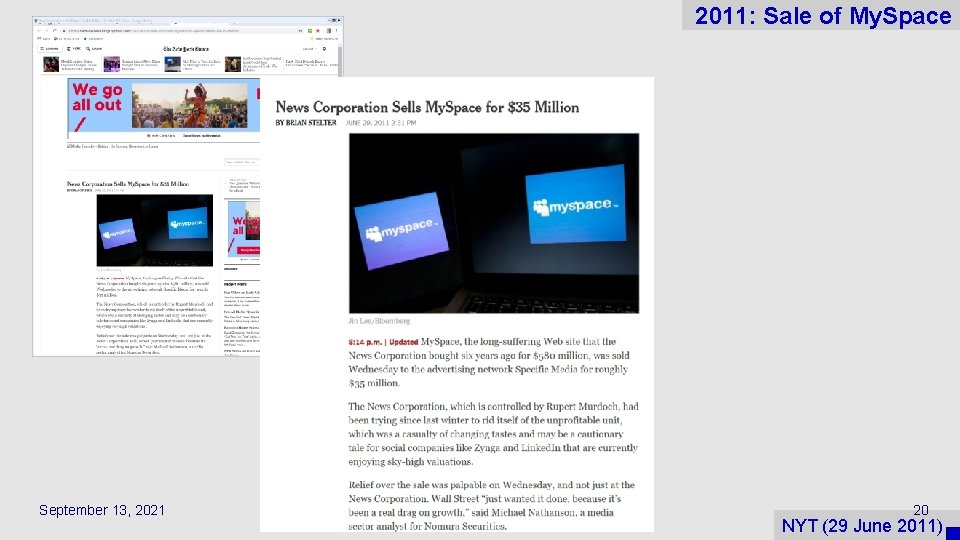Click the slide number '20'
This screenshot has width=960, height=540.
(x=920, y=510)
